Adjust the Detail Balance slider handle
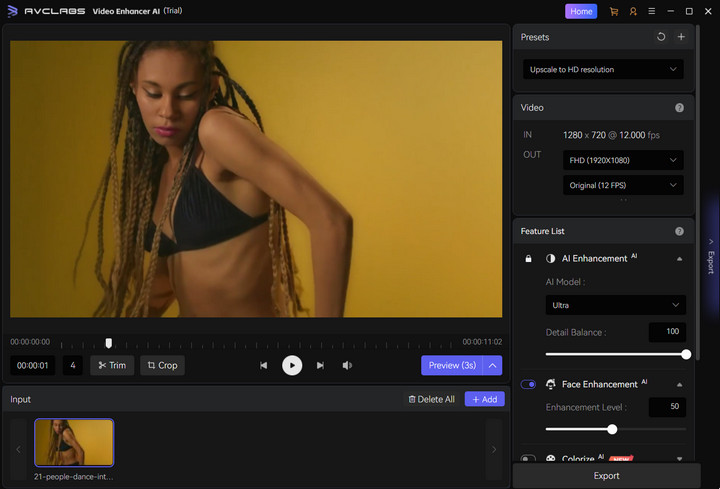 (x=686, y=354)
